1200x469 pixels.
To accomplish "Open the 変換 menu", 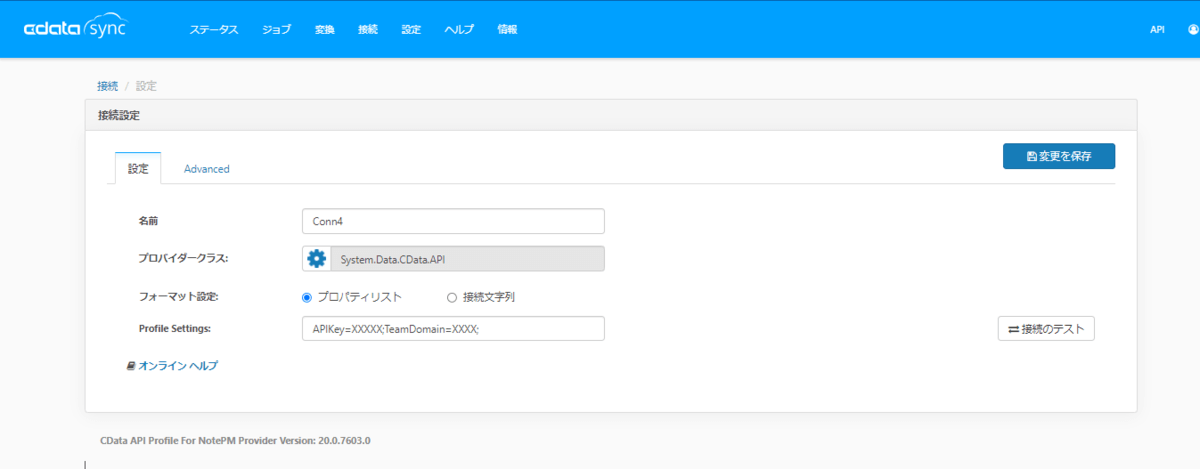I will 324,30.
